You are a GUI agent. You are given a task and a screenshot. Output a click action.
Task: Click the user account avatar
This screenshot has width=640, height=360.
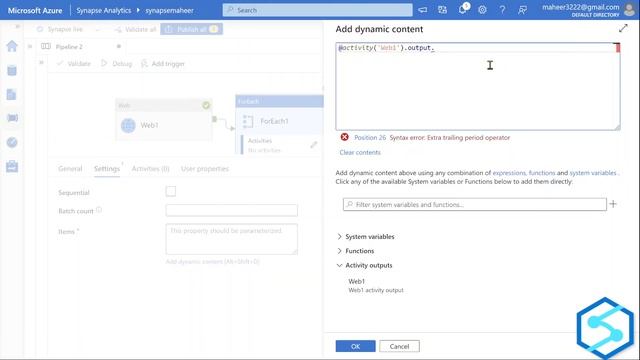click(x=629, y=10)
